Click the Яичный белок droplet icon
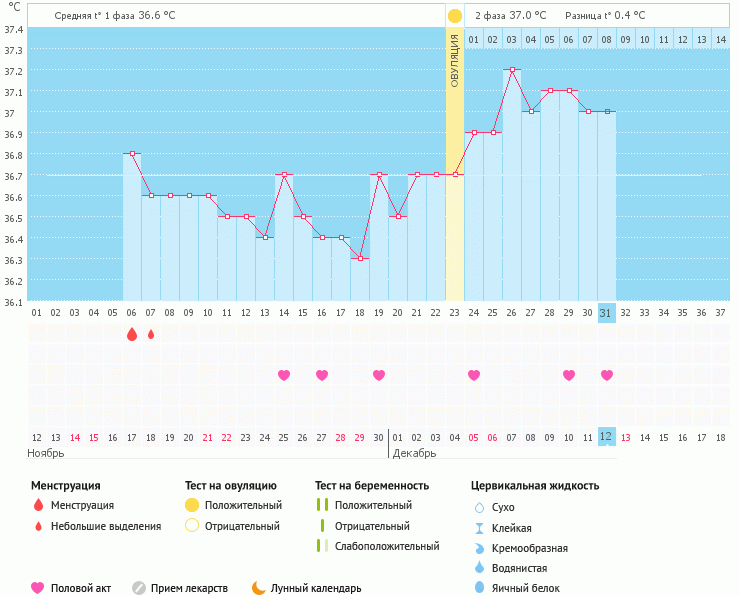The width and height of the screenshot is (739, 595). [x=478, y=588]
